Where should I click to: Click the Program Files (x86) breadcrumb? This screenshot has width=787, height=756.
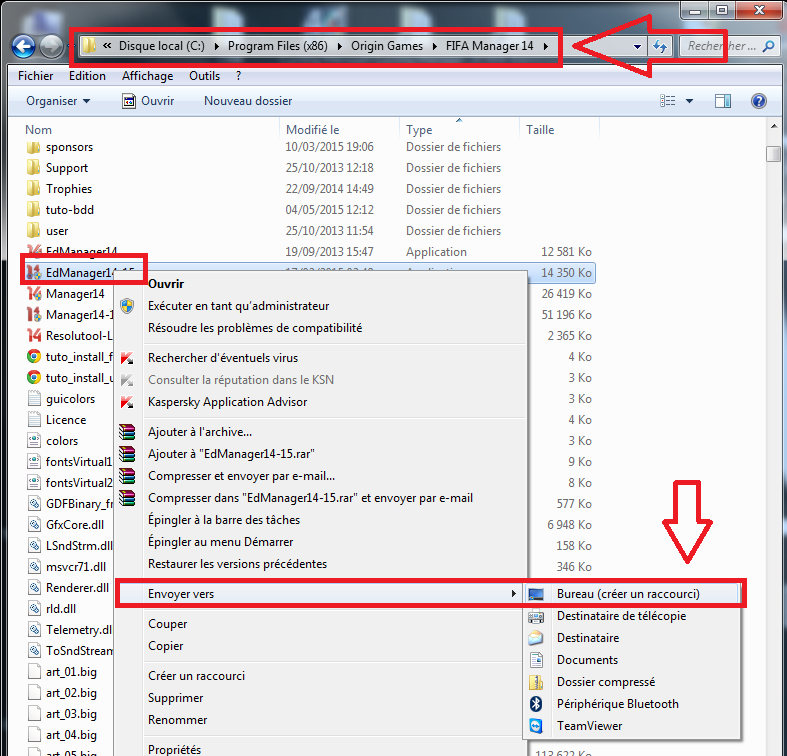point(278,46)
